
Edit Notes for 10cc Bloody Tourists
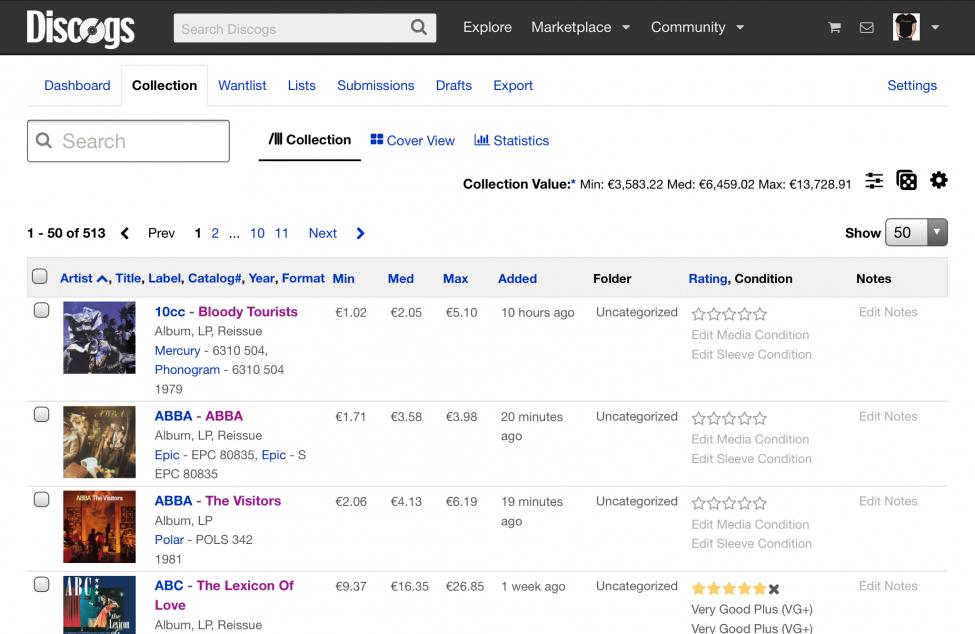(x=888, y=312)
